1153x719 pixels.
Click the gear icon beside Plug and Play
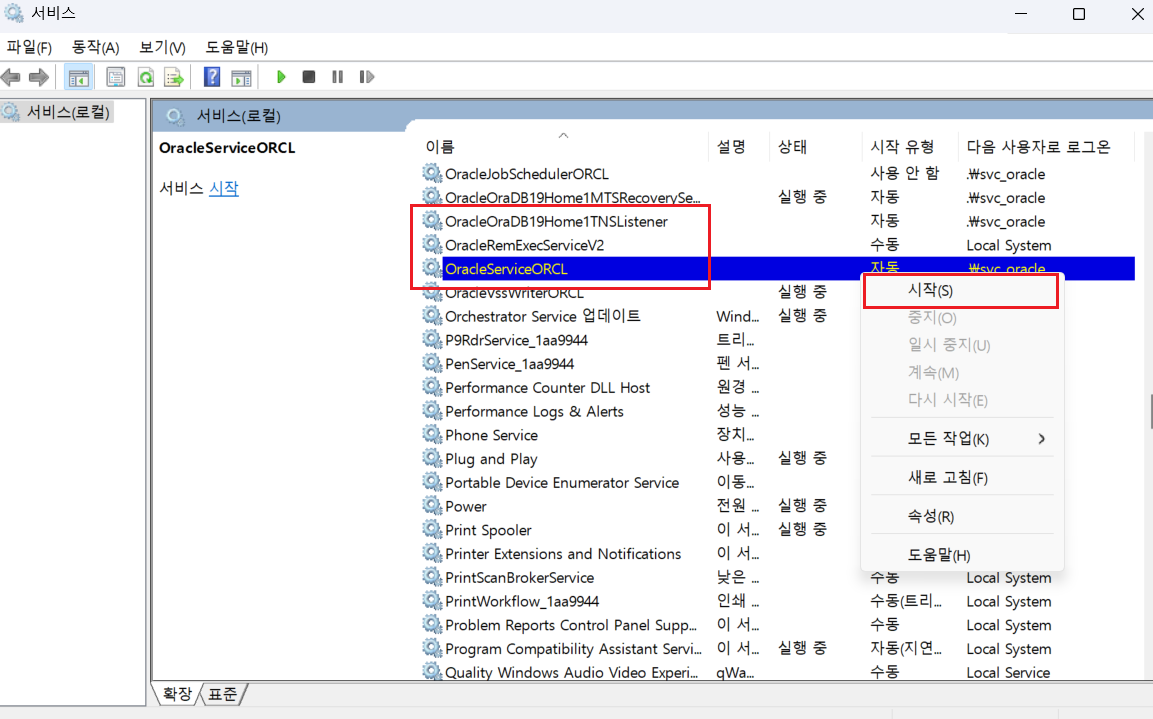tap(432, 458)
